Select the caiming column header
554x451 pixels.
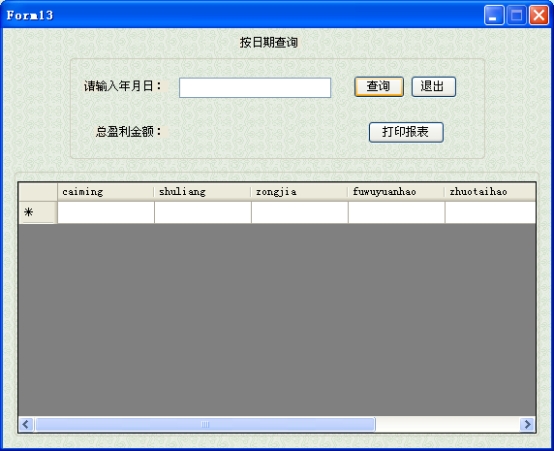coord(106,192)
